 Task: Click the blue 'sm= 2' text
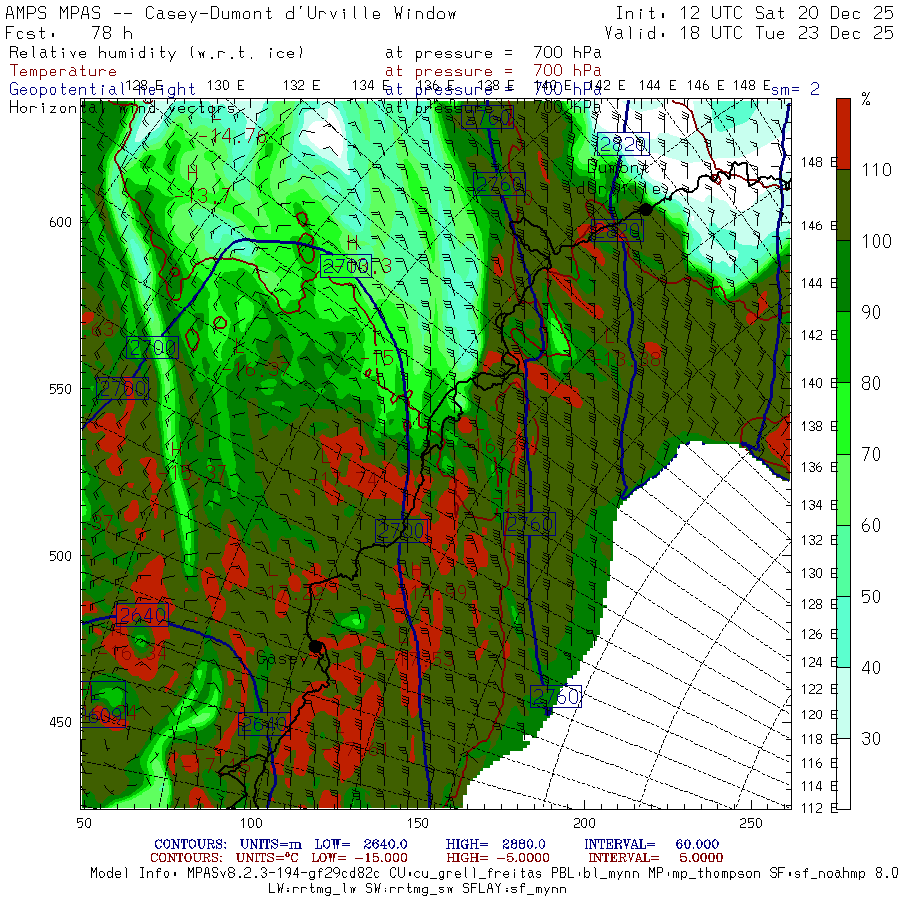pos(795,89)
